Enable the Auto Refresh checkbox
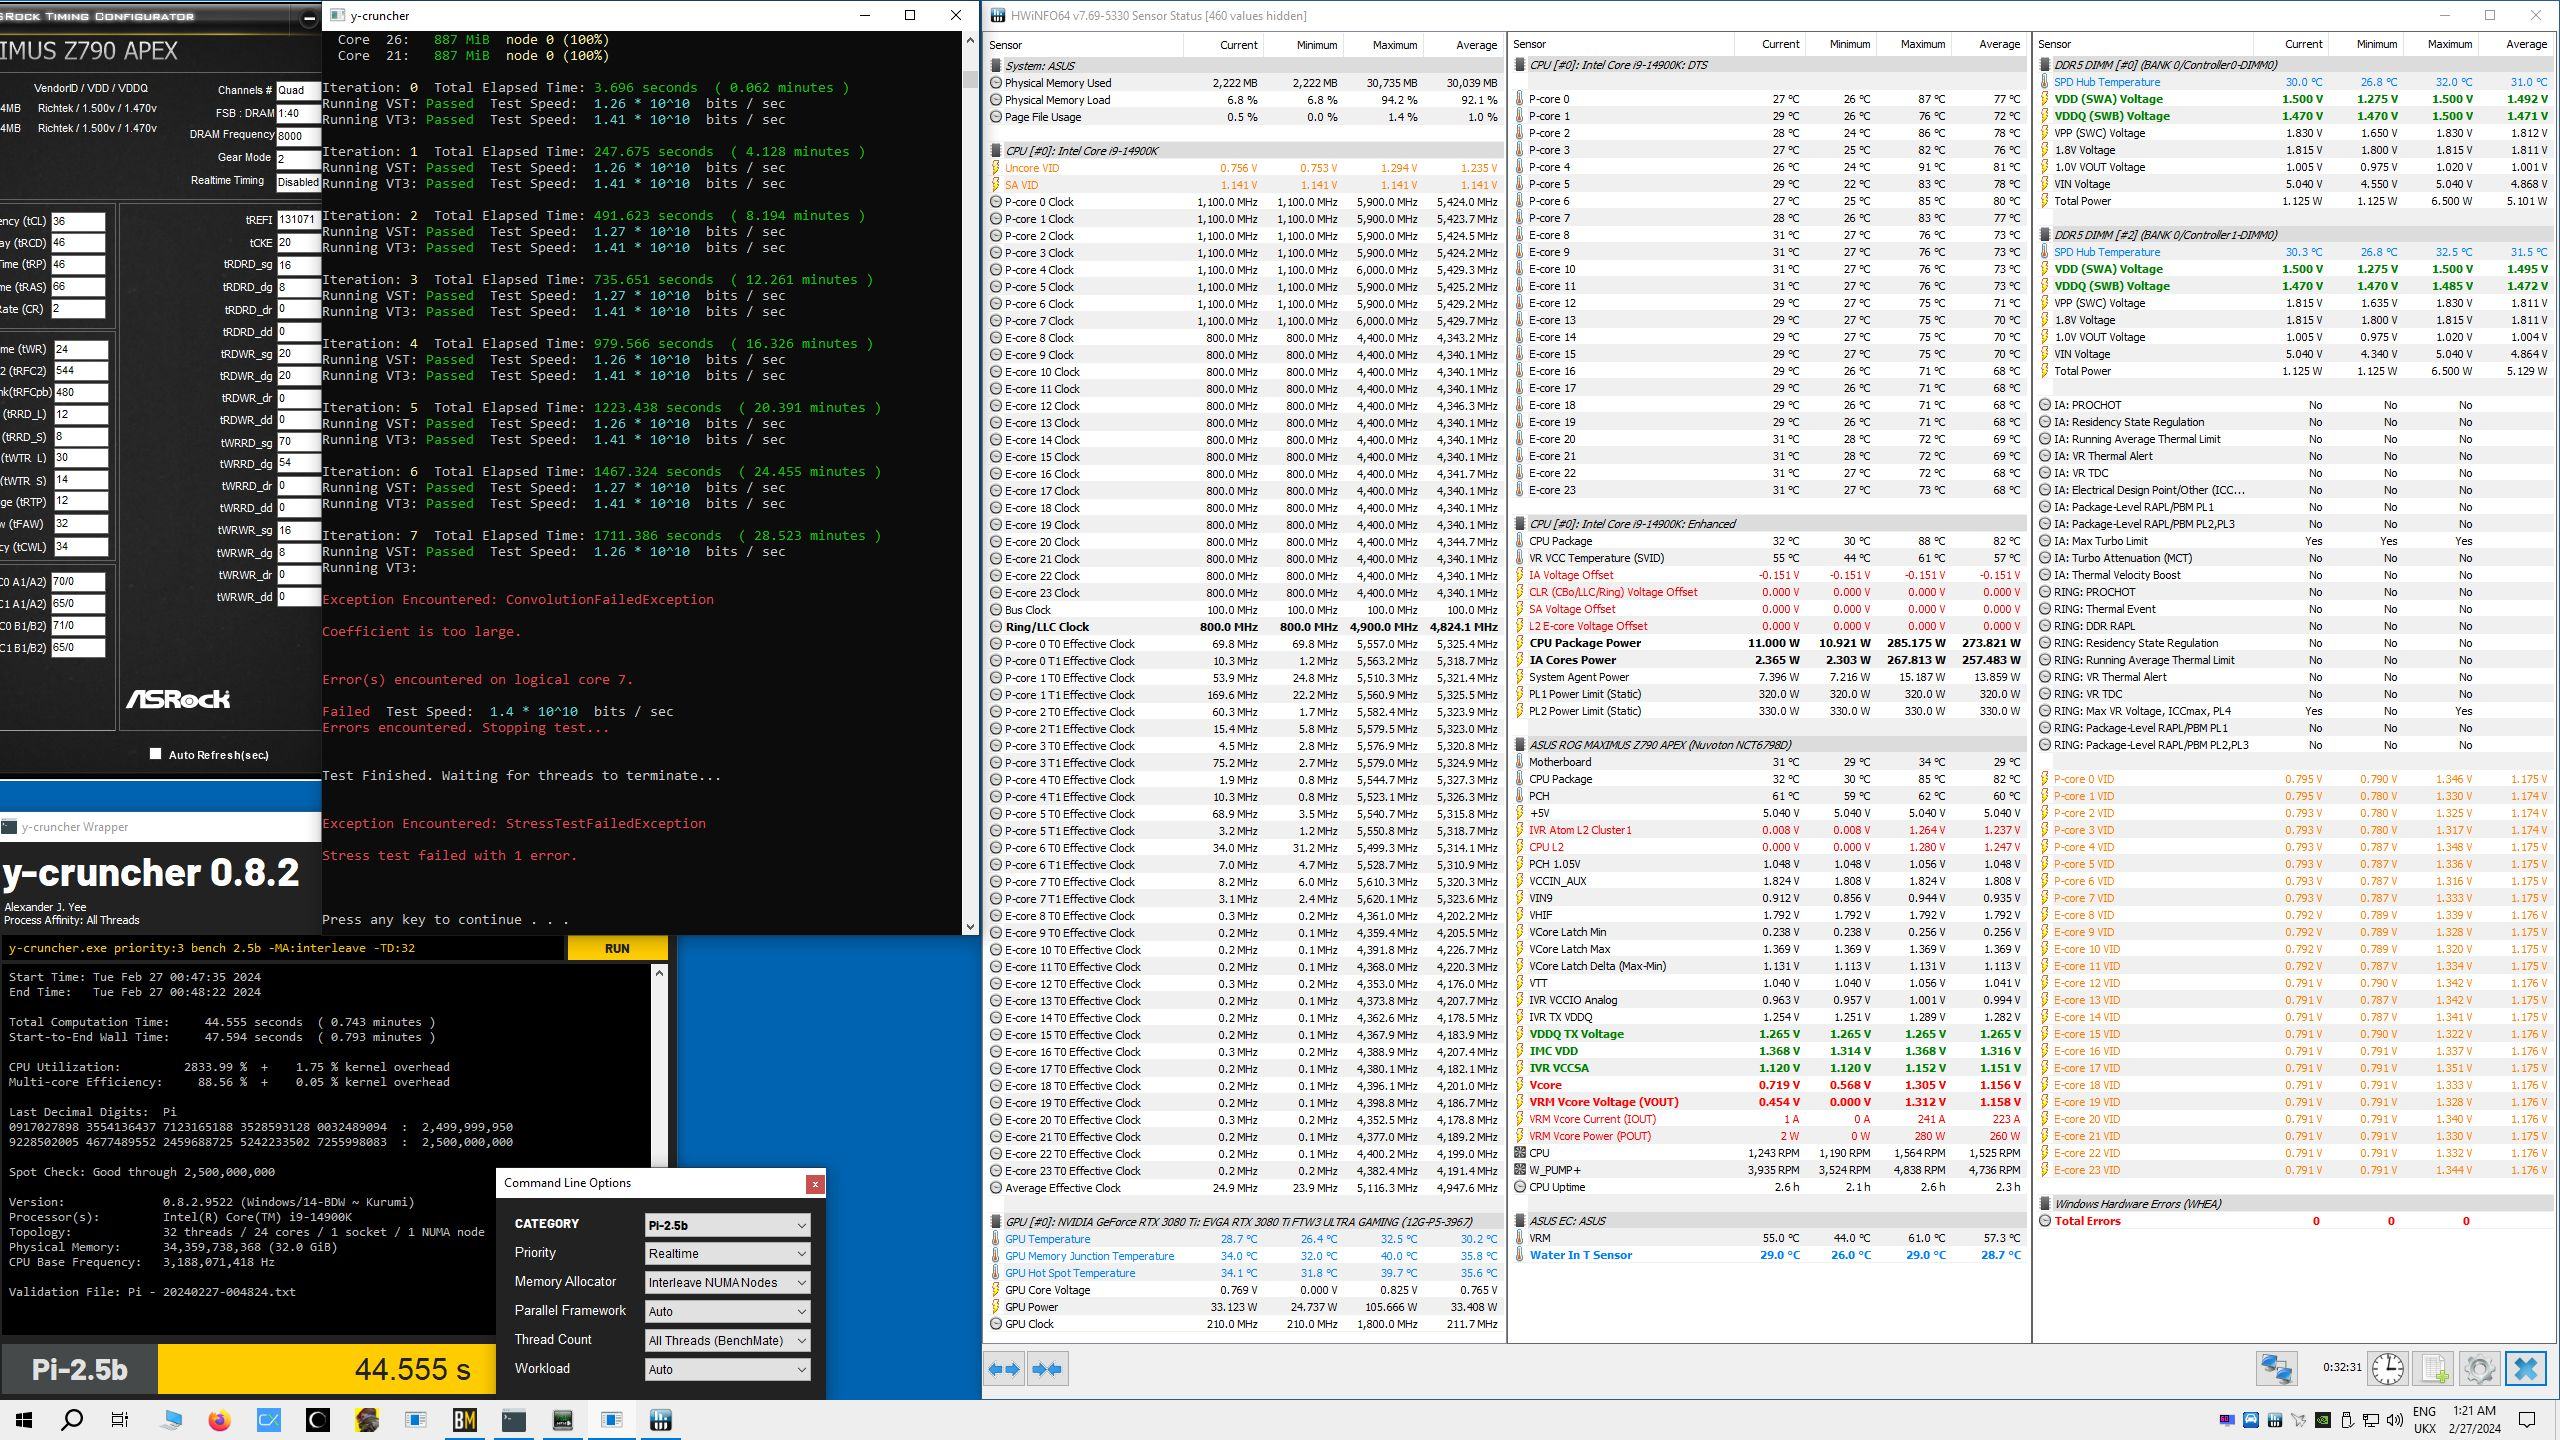Viewport: 2560px width, 1440px height. (x=155, y=754)
